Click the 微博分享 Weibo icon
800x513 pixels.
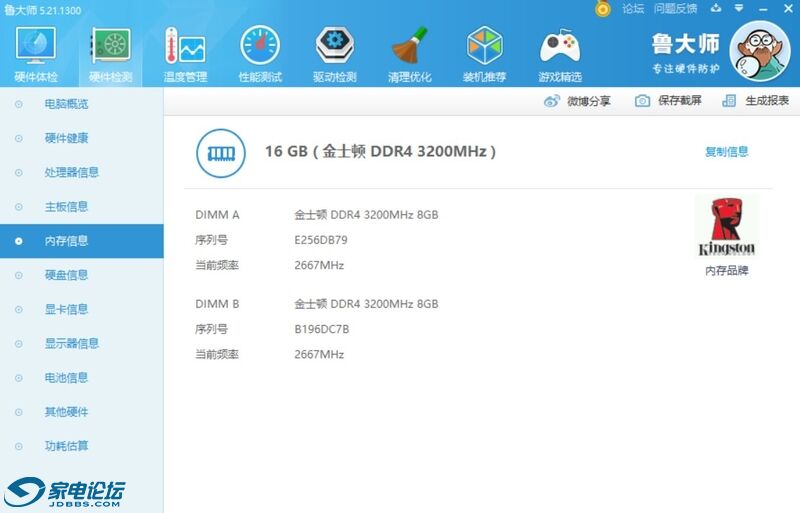pyautogui.click(x=552, y=101)
